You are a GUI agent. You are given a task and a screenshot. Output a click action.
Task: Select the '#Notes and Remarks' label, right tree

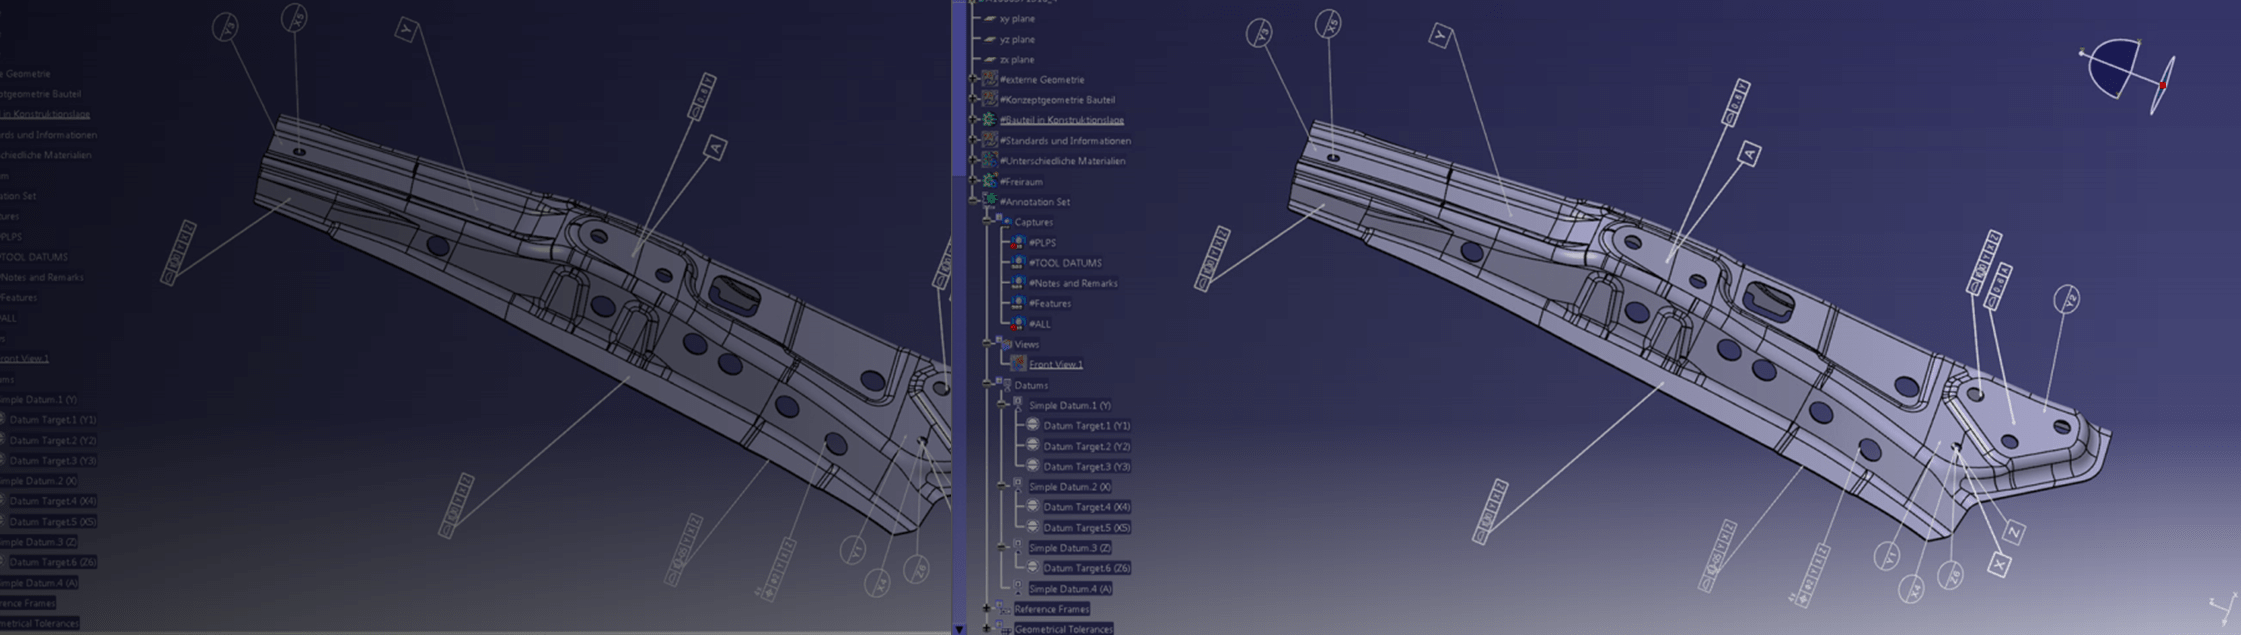click(1073, 283)
